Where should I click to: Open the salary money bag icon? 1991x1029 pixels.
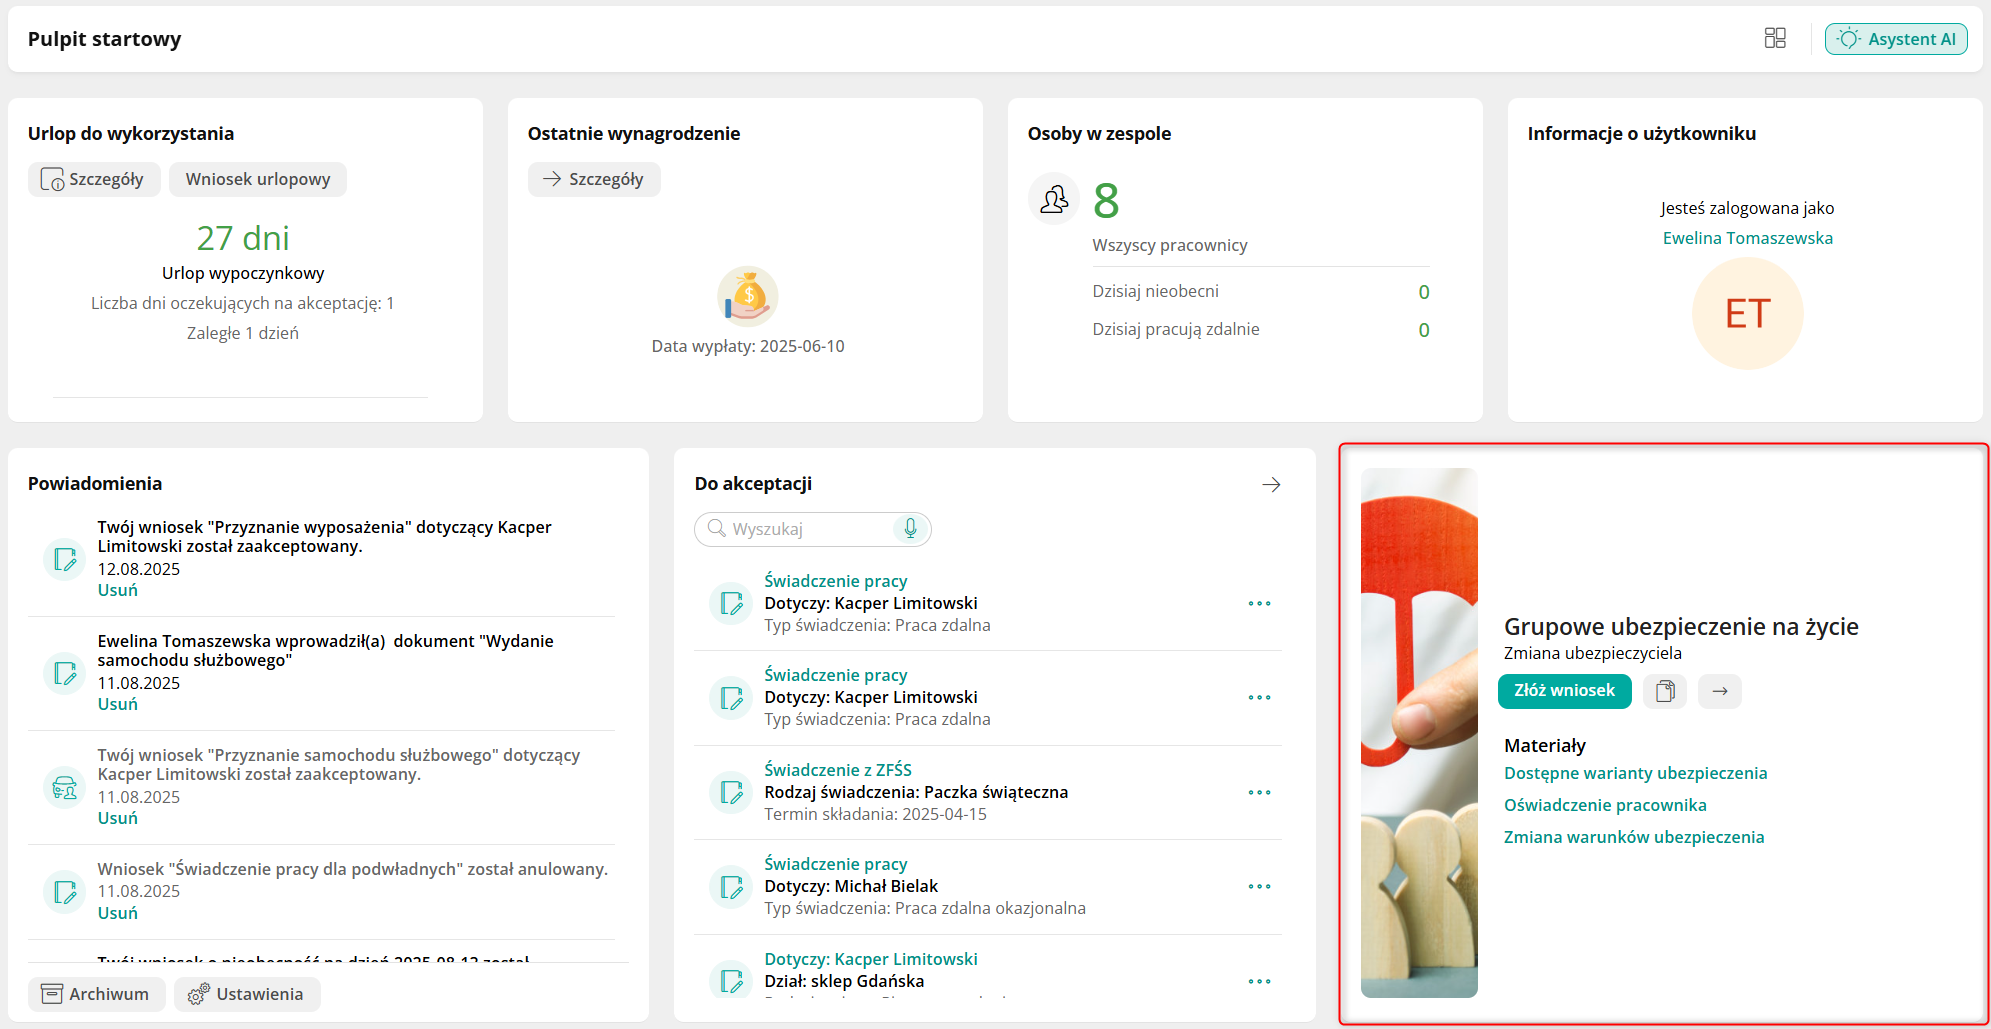pyautogui.click(x=748, y=297)
